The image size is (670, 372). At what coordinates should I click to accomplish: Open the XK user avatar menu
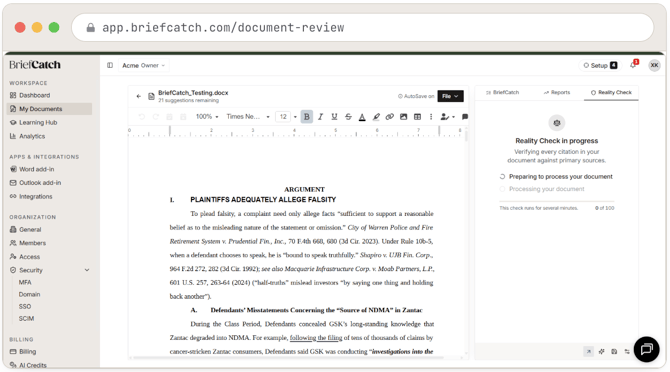(x=654, y=65)
